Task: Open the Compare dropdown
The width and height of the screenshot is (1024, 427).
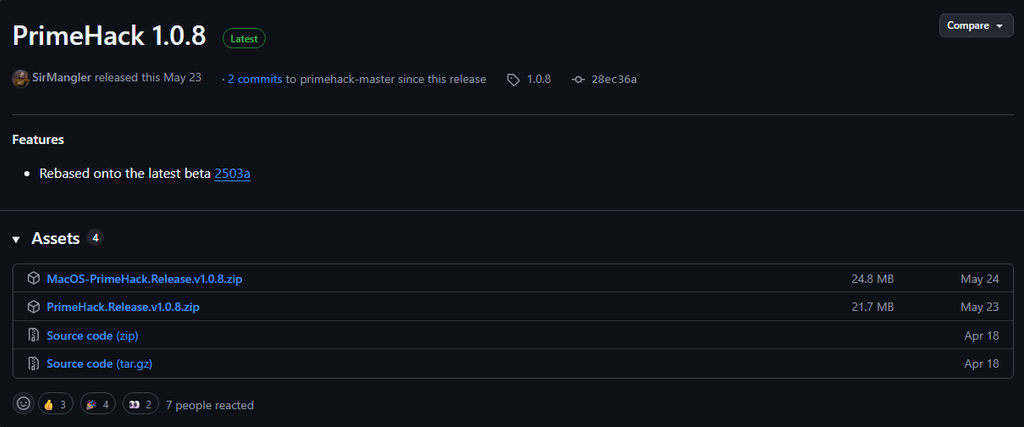Action: 975,25
